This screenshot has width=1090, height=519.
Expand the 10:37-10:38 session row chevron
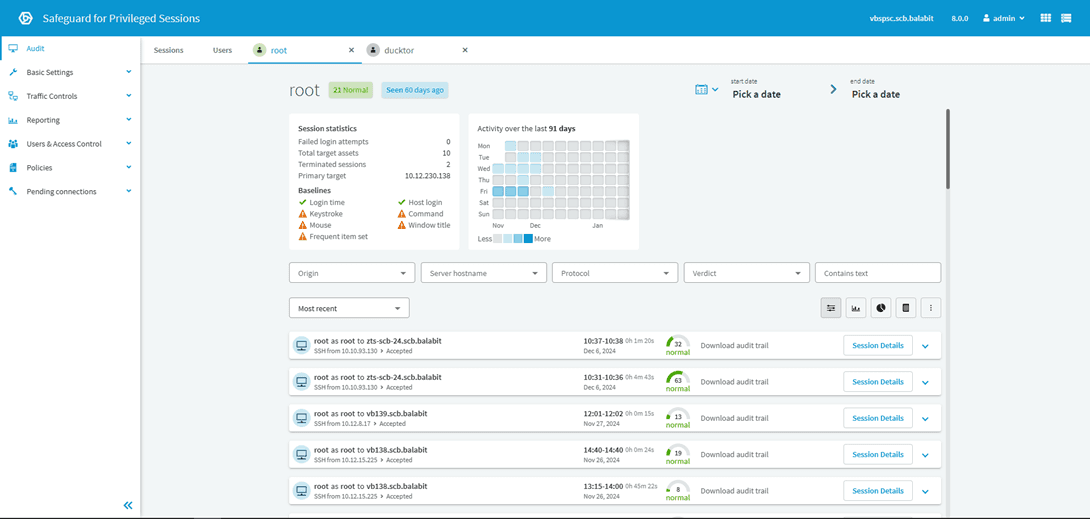[x=925, y=345]
